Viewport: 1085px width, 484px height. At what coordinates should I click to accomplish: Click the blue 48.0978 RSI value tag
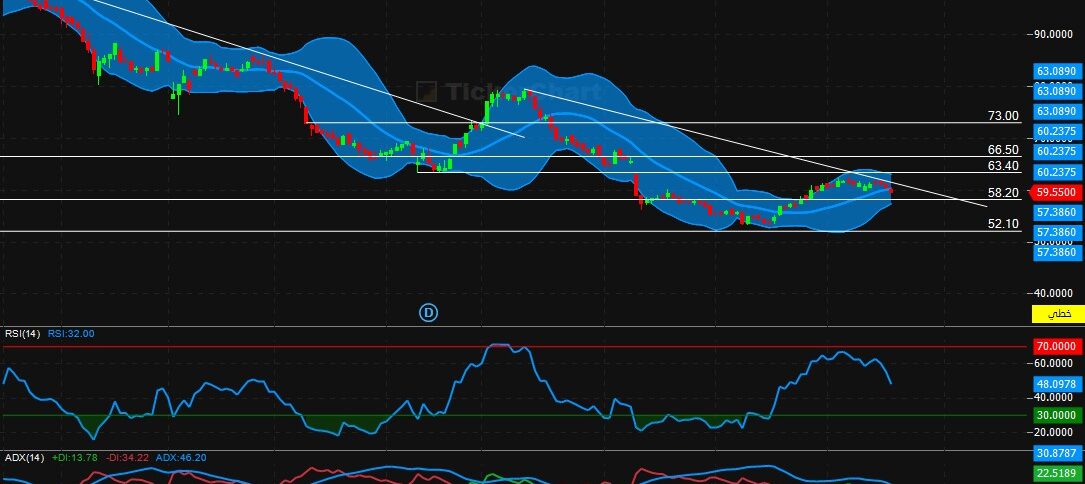click(x=1055, y=383)
